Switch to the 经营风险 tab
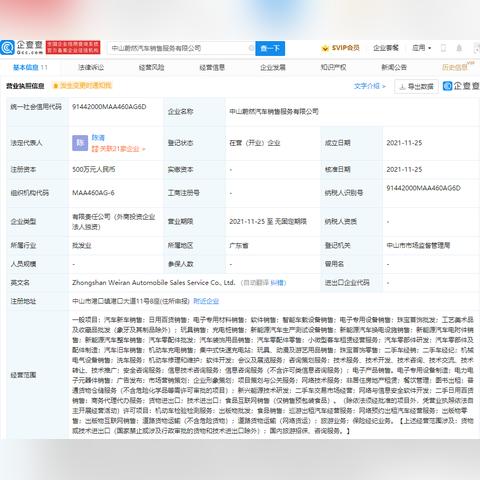Viewport: 480px width, 480px height. click(x=151, y=67)
